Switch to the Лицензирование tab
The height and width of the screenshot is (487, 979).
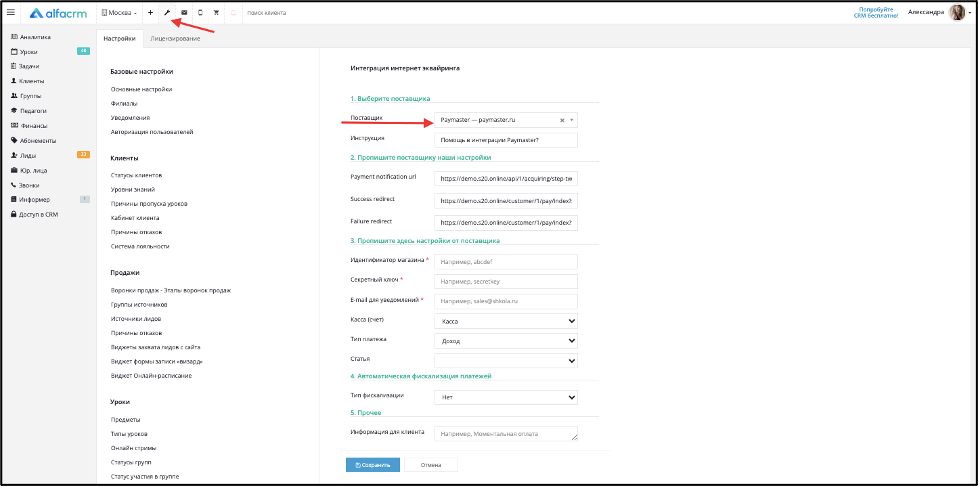point(174,38)
